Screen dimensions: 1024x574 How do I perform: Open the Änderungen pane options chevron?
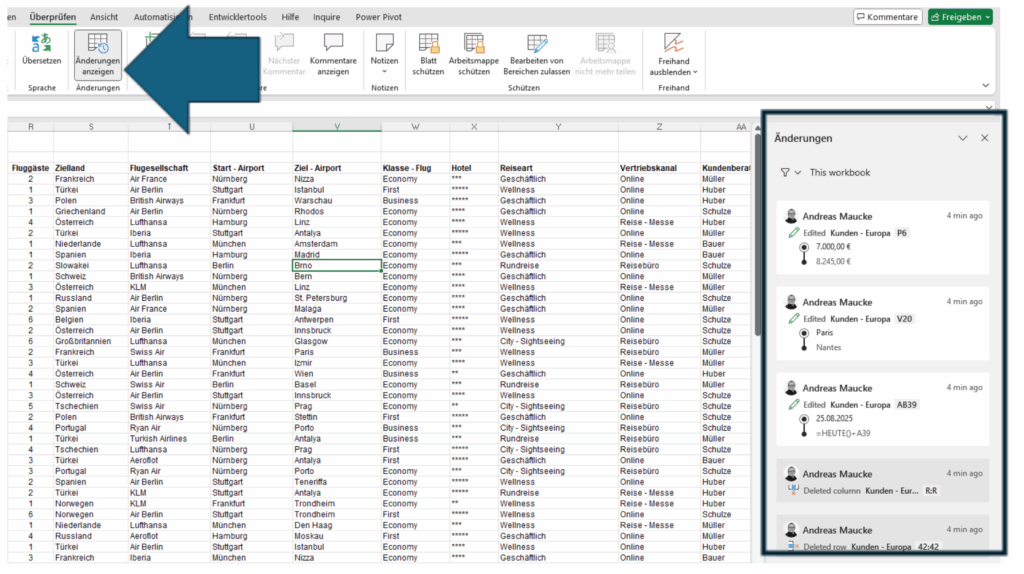pyautogui.click(x=963, y=138)
